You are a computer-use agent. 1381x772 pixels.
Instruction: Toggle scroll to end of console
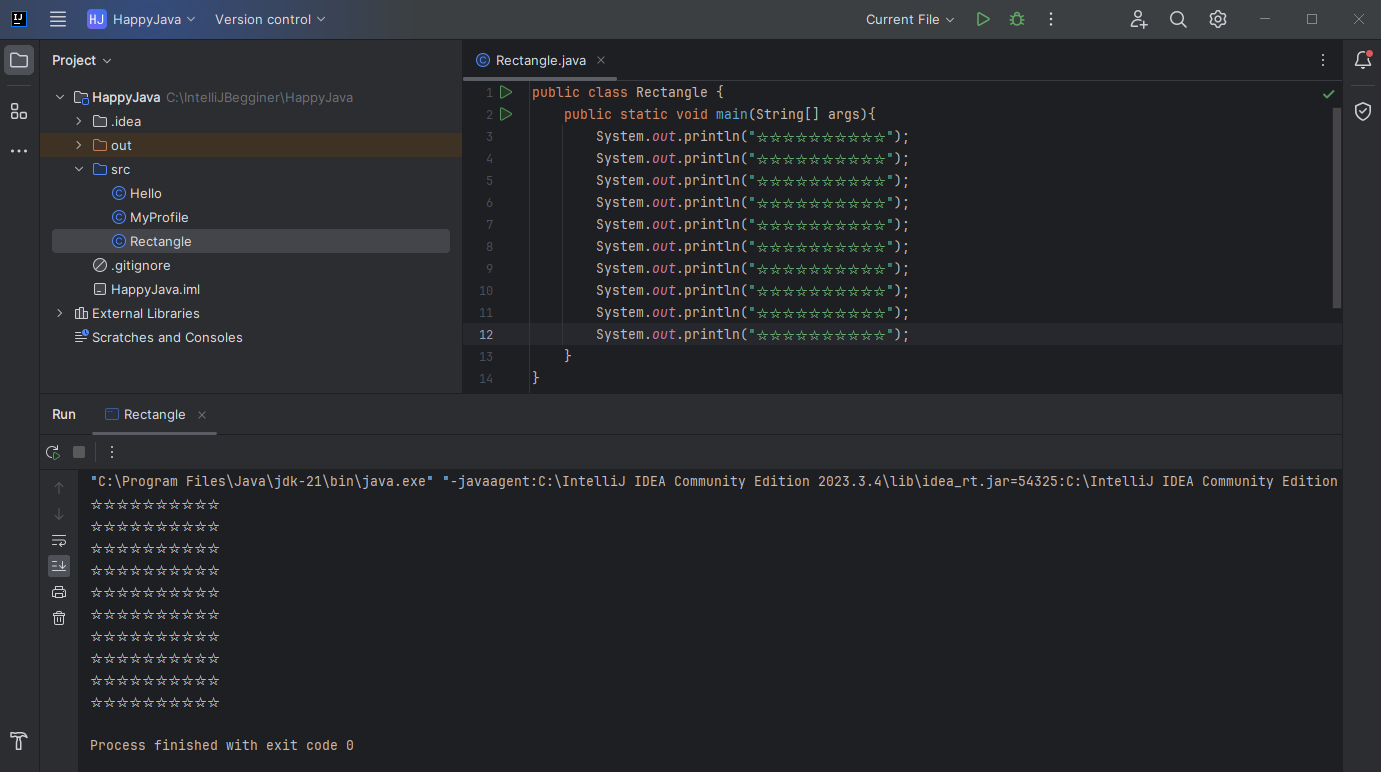59,566
